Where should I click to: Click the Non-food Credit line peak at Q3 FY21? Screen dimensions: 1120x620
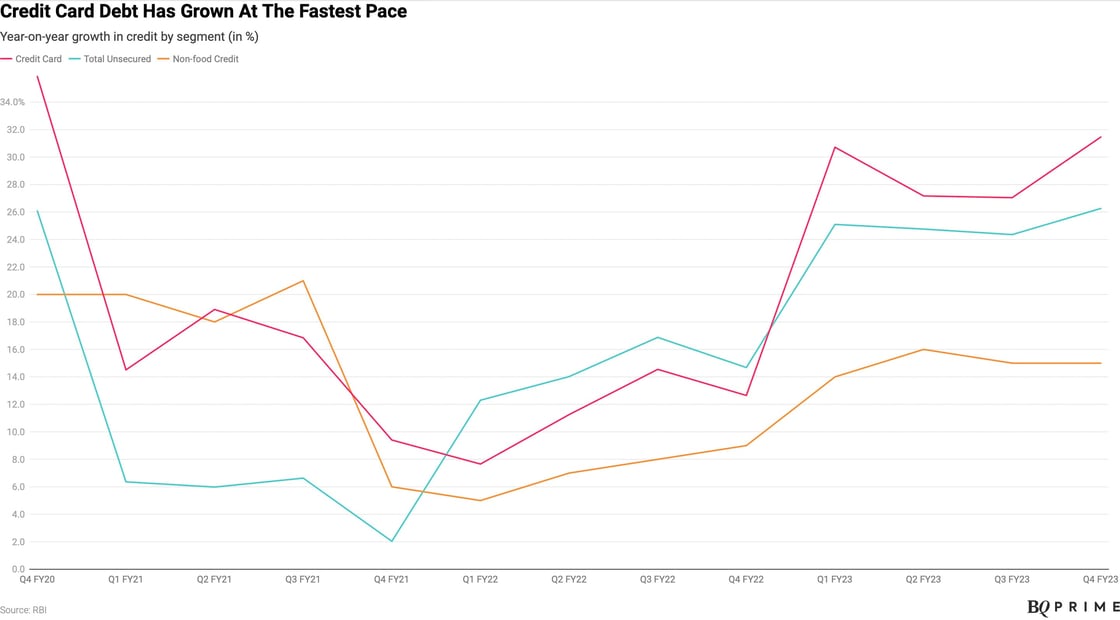[303, 281]
